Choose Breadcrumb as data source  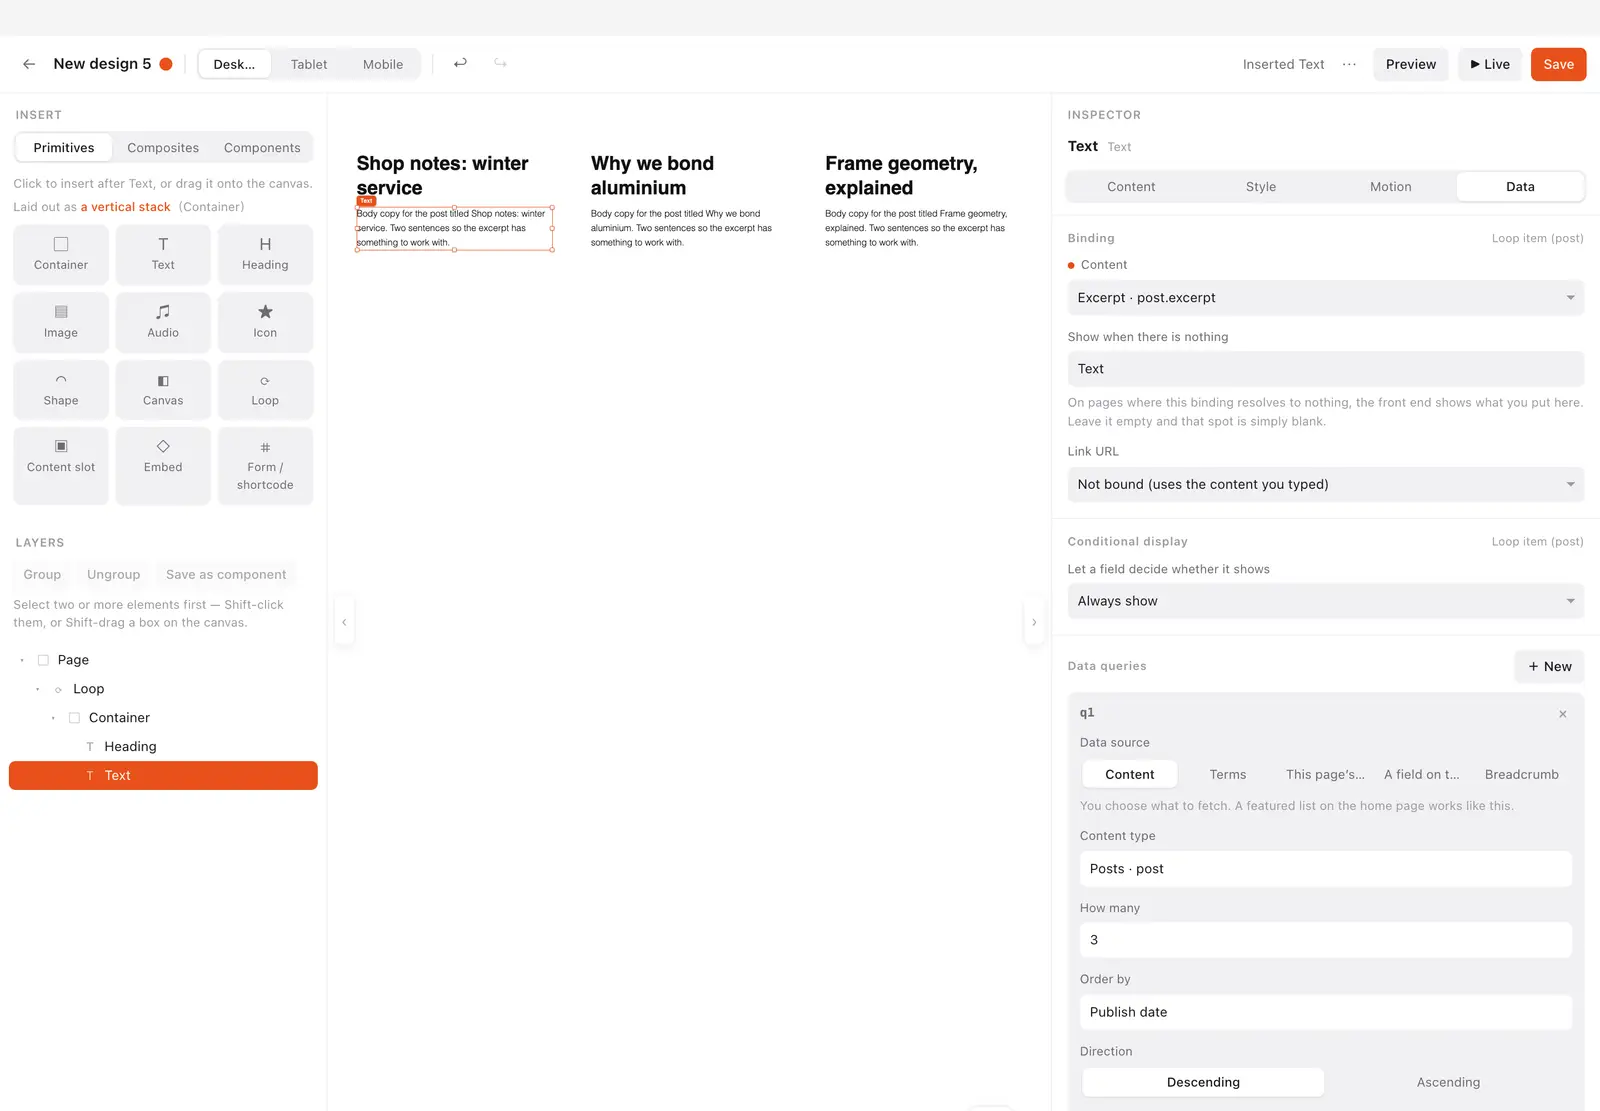(1521, 774)
